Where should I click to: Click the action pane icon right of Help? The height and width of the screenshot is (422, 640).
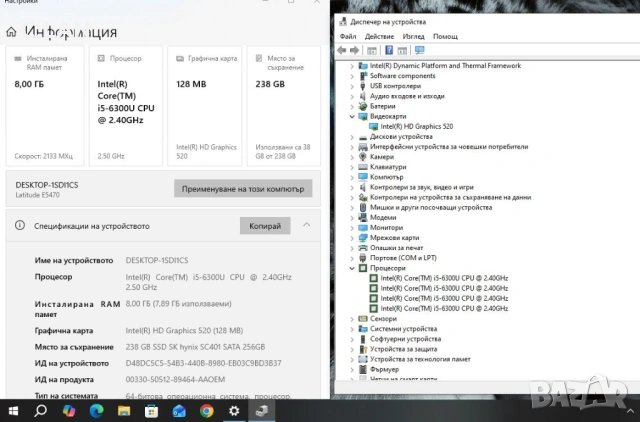click(x=402, y=51)
